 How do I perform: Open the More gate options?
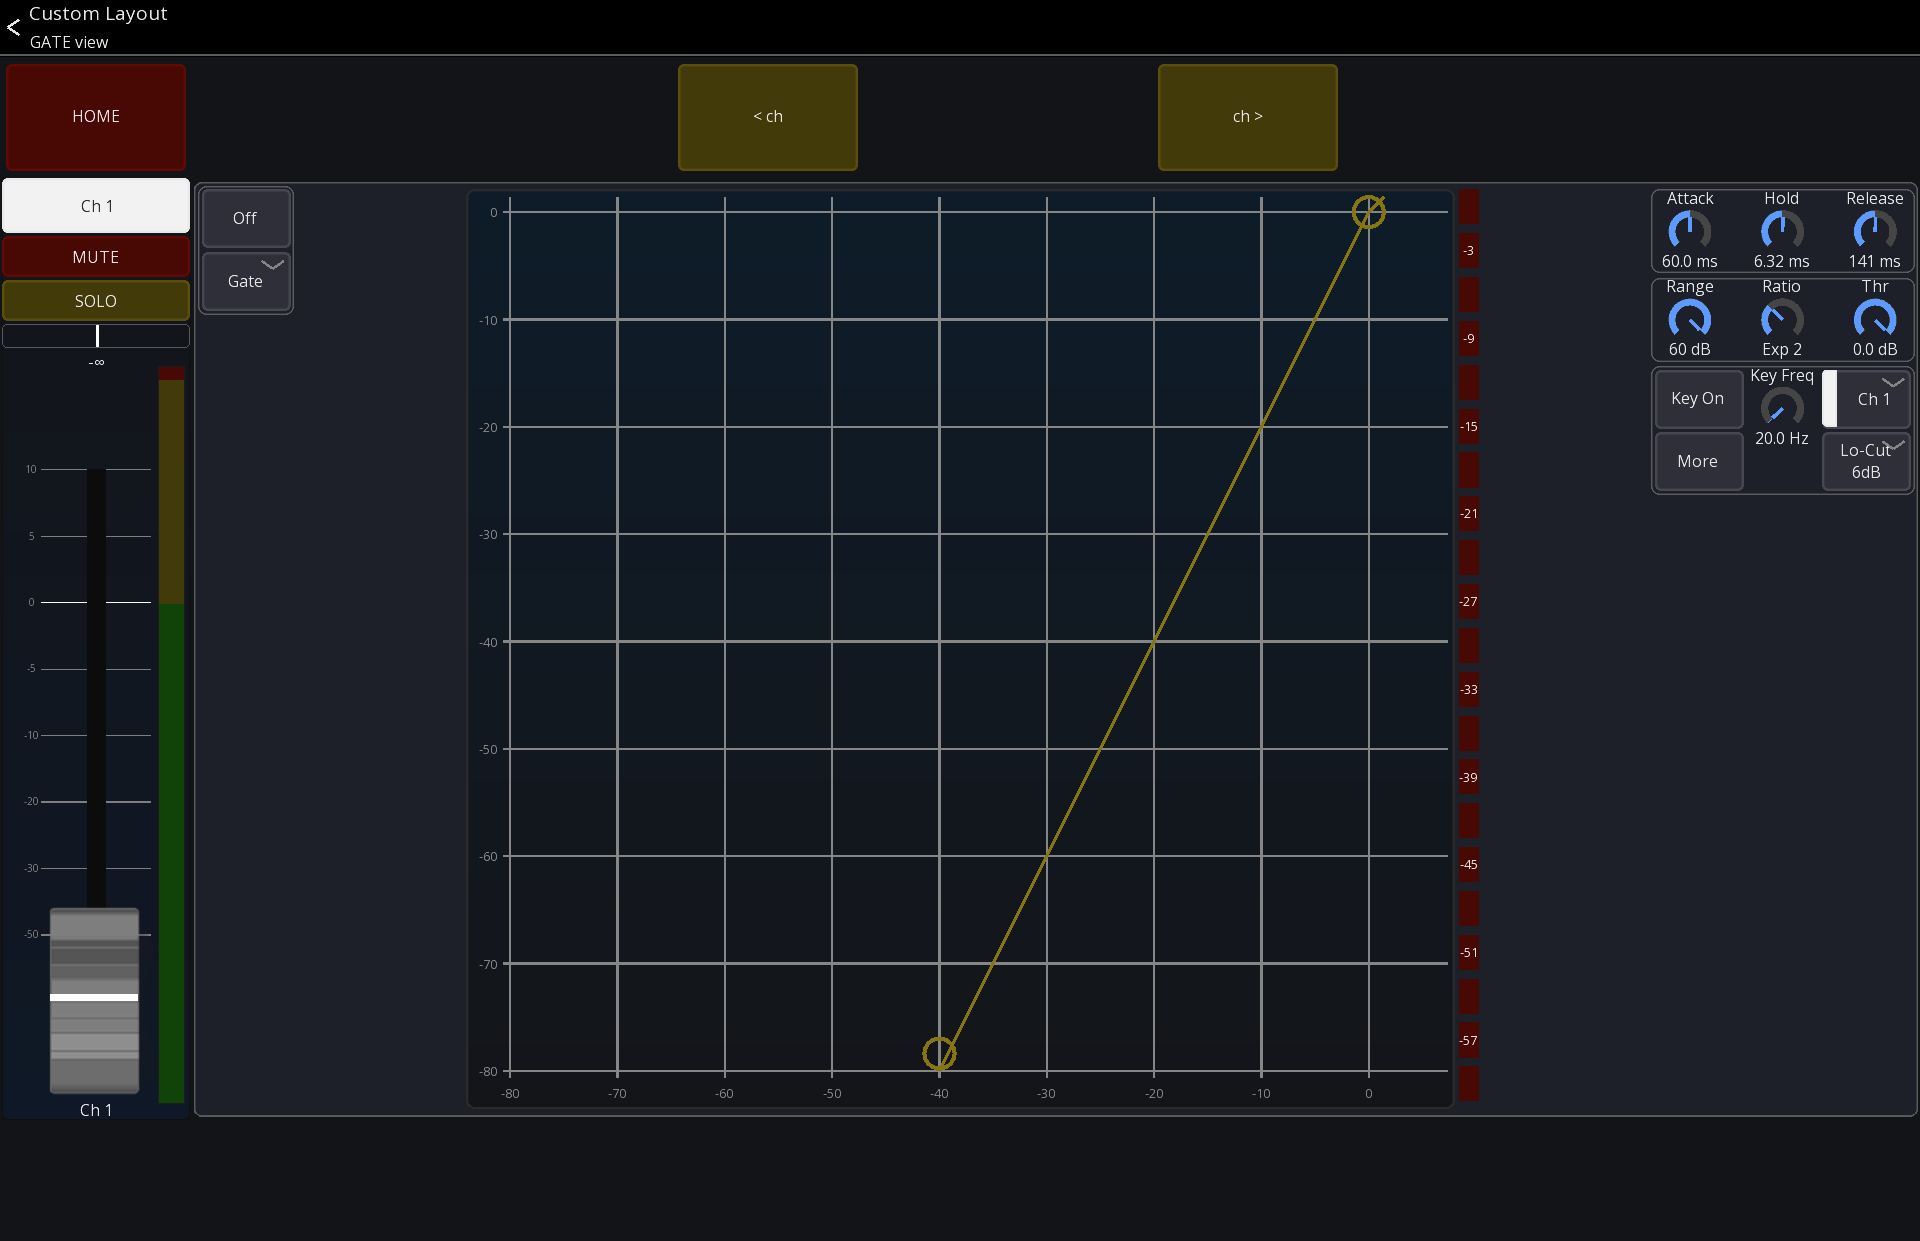[1698, 461]
